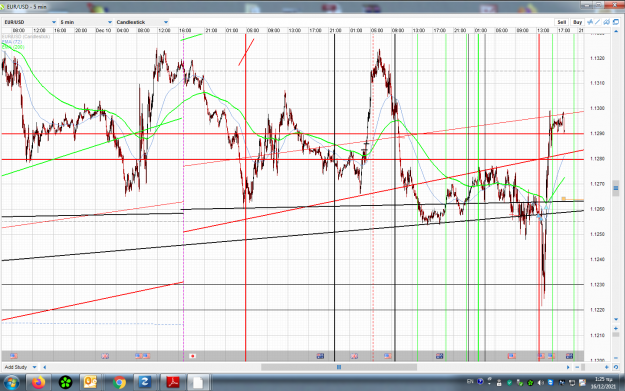Click the Sell button

click(x=562, y=22)
